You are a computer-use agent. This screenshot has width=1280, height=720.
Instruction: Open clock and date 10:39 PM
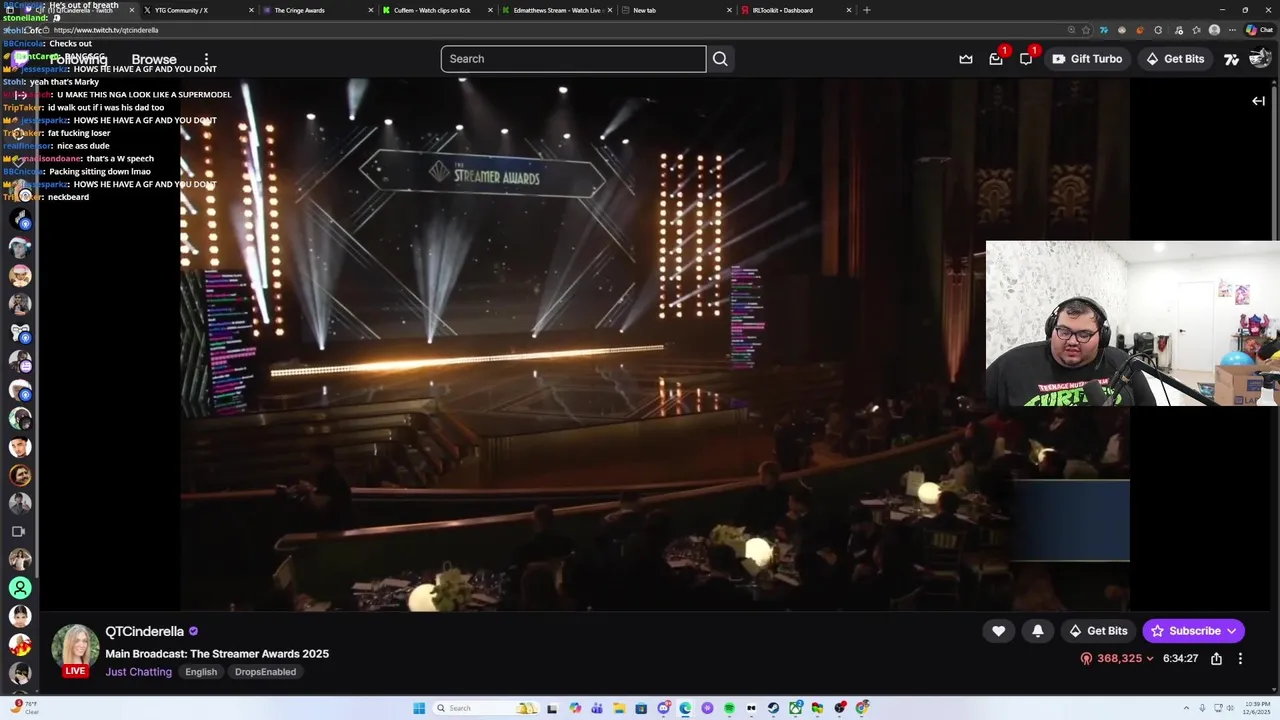click(x=1258, y=708)
